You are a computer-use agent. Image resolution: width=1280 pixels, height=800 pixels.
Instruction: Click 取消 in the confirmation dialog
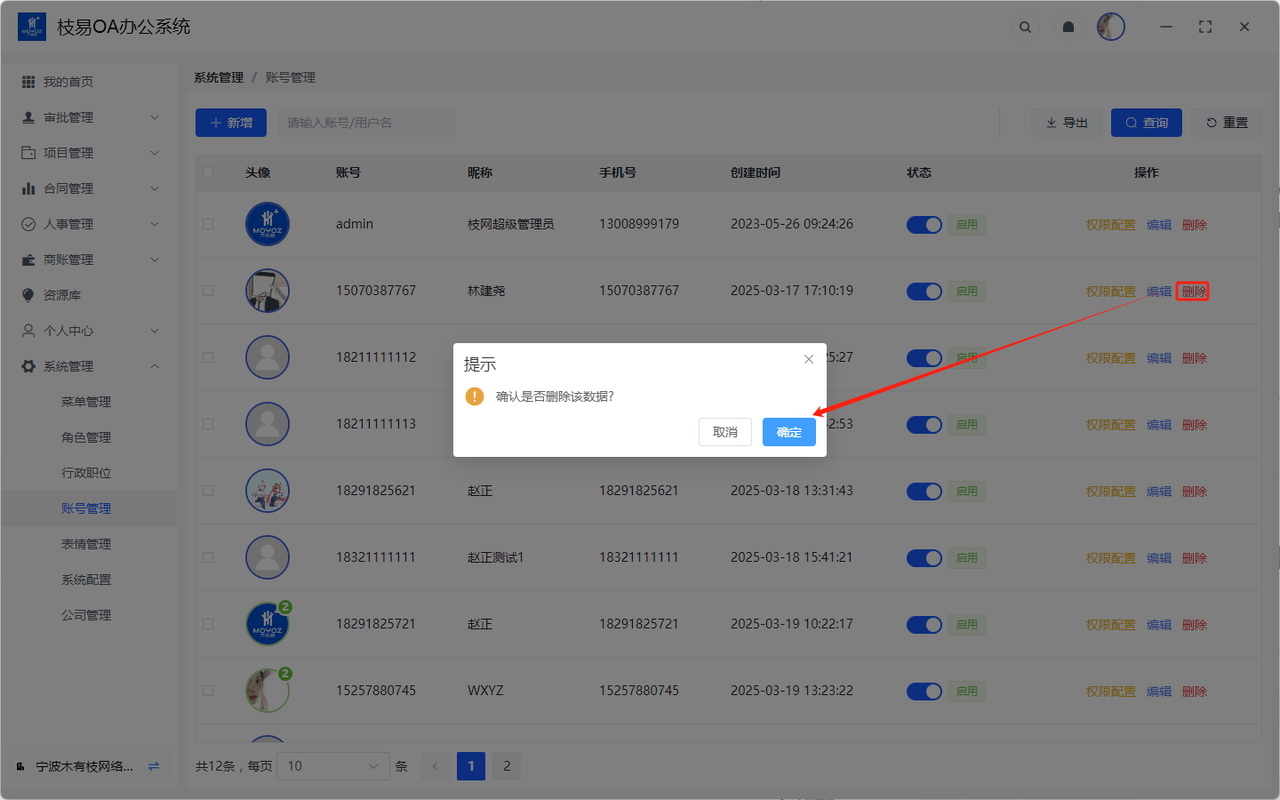(x=725, y=432)
